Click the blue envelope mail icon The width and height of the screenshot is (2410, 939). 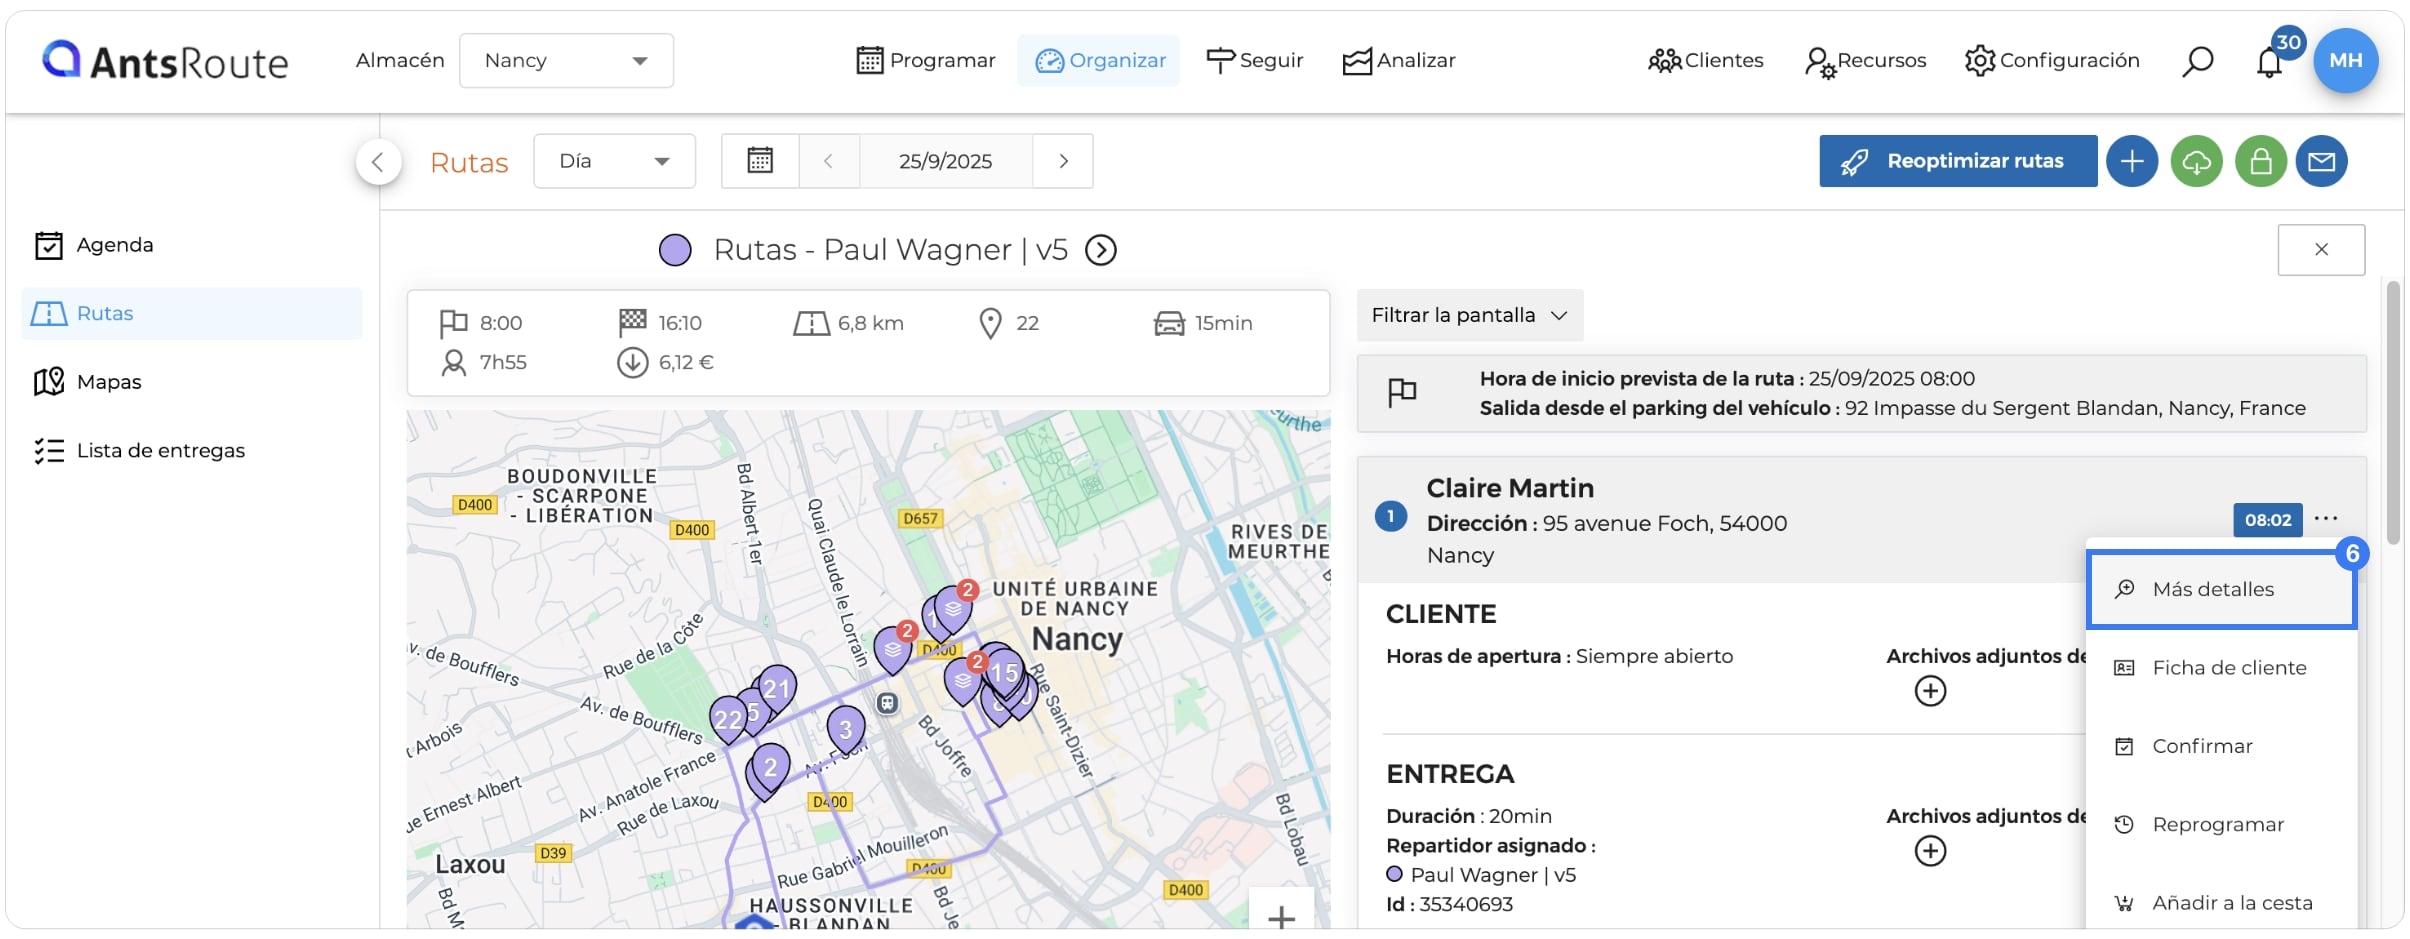tap(2322, 161)
